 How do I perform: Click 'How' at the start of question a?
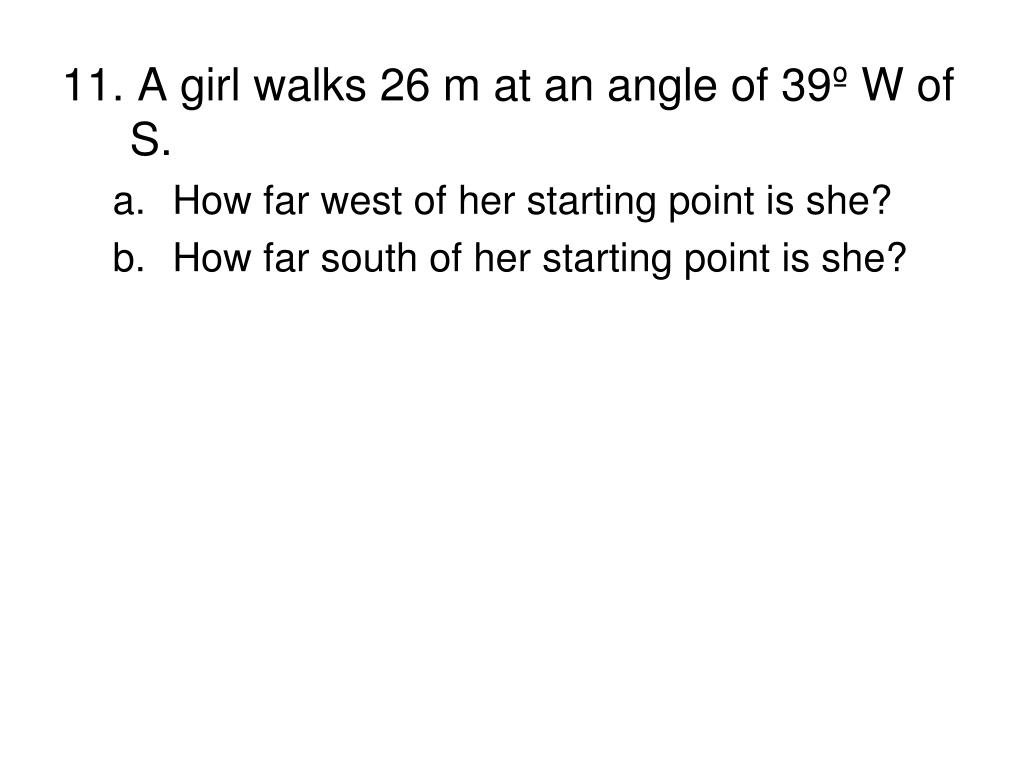click(x=212, y=200)
